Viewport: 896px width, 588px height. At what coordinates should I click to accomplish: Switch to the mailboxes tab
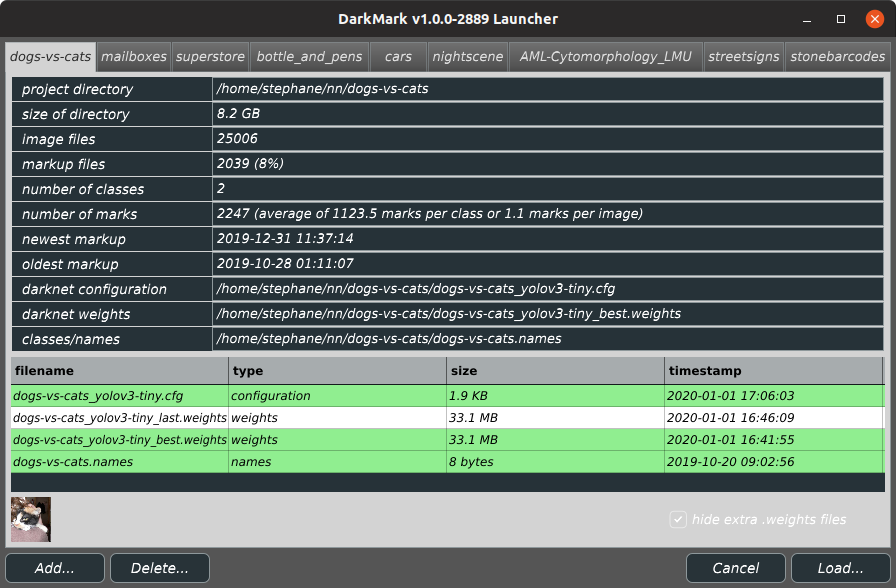point(134,57)
